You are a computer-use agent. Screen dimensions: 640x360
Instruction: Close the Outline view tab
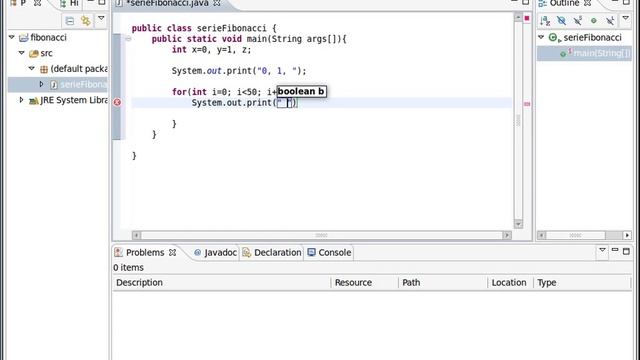pyautogui.click(x=587, y=3)
